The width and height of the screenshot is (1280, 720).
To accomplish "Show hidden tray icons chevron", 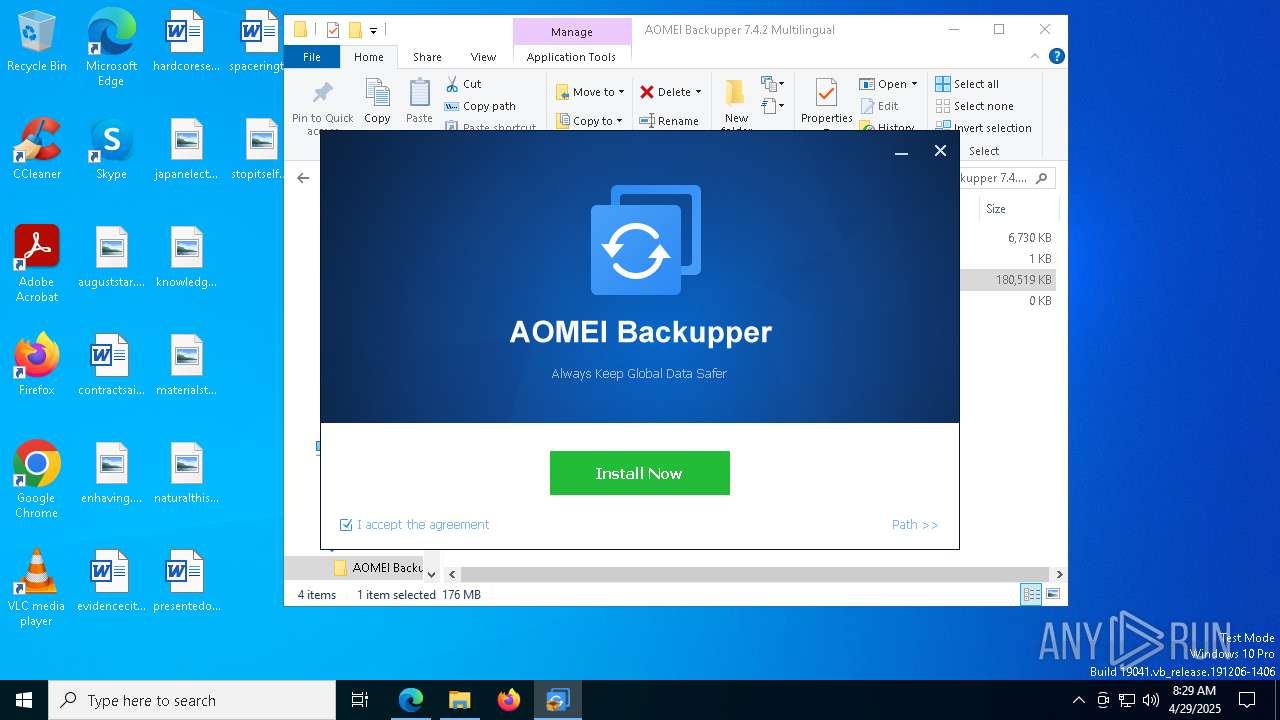I will (1078, 700).
